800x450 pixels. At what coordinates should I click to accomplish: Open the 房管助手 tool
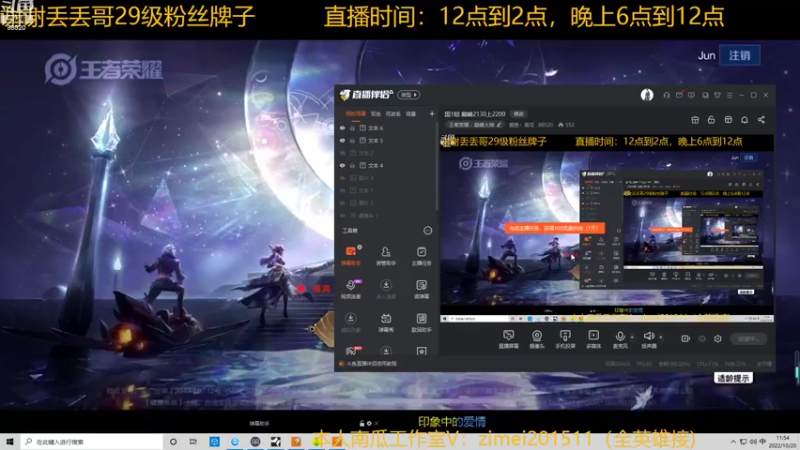pos(386,256)
